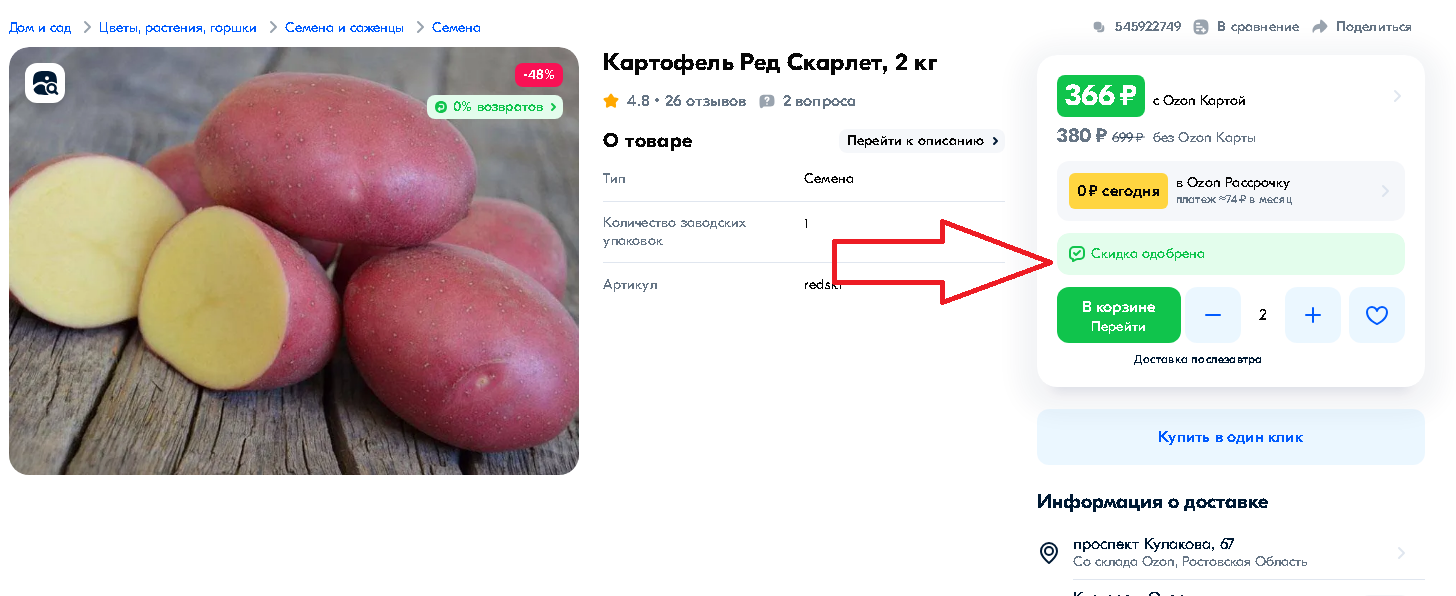Open Перейти к описанию link
This screenshot has height=596, width=1456.
pyautogui.click(x=922, y=141)
